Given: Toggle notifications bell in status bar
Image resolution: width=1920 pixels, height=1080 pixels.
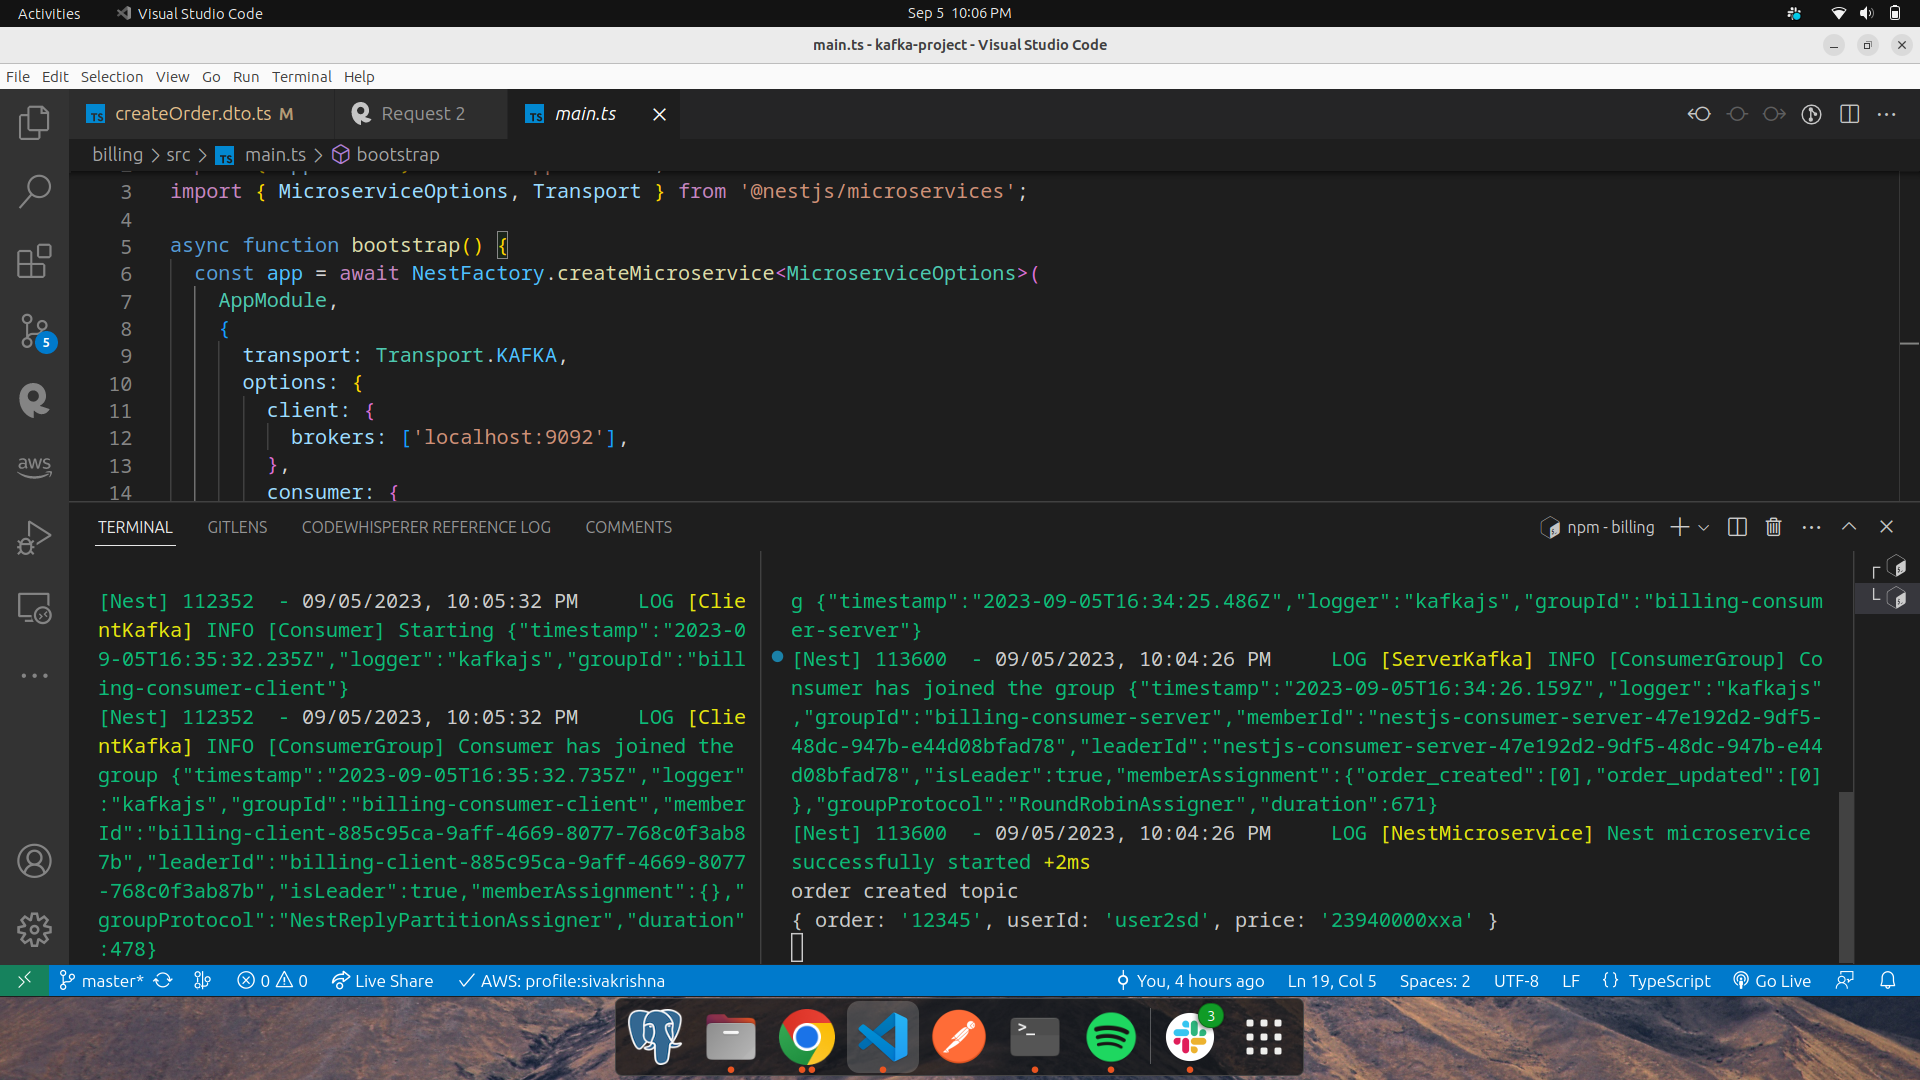Looking at the screenshot, I should (x=1887, y=981).
